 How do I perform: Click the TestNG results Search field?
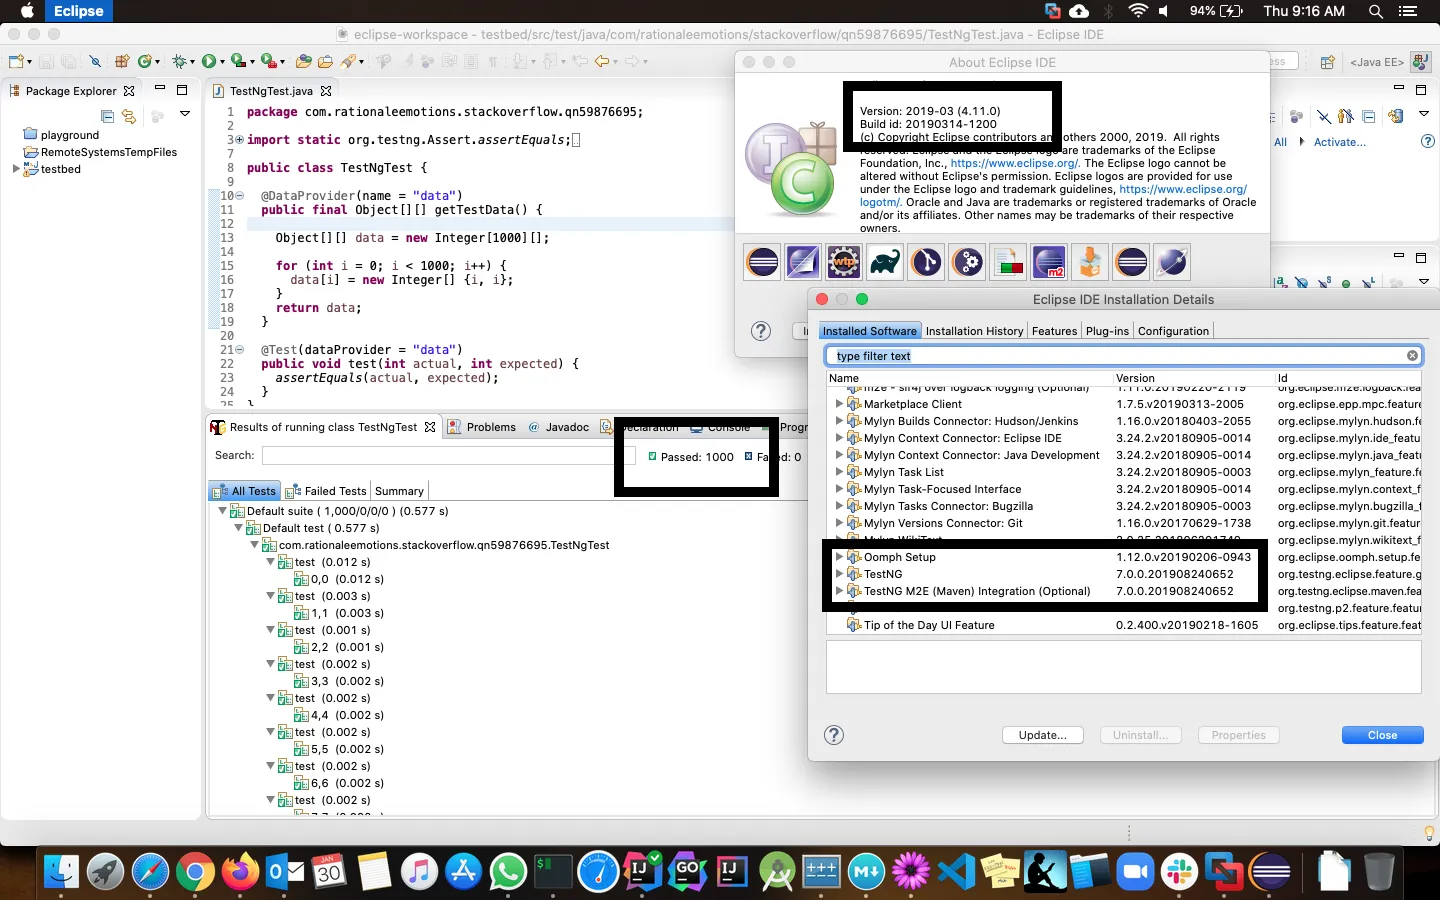[449, 455]
